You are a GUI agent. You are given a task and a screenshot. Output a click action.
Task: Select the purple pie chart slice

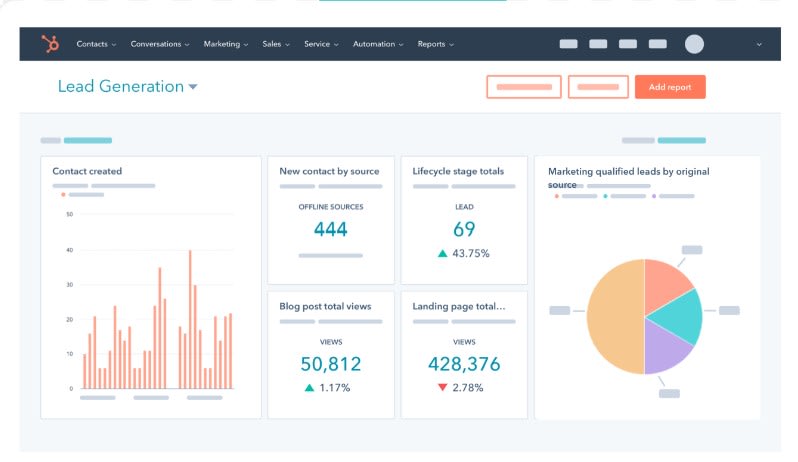[664, 349]
